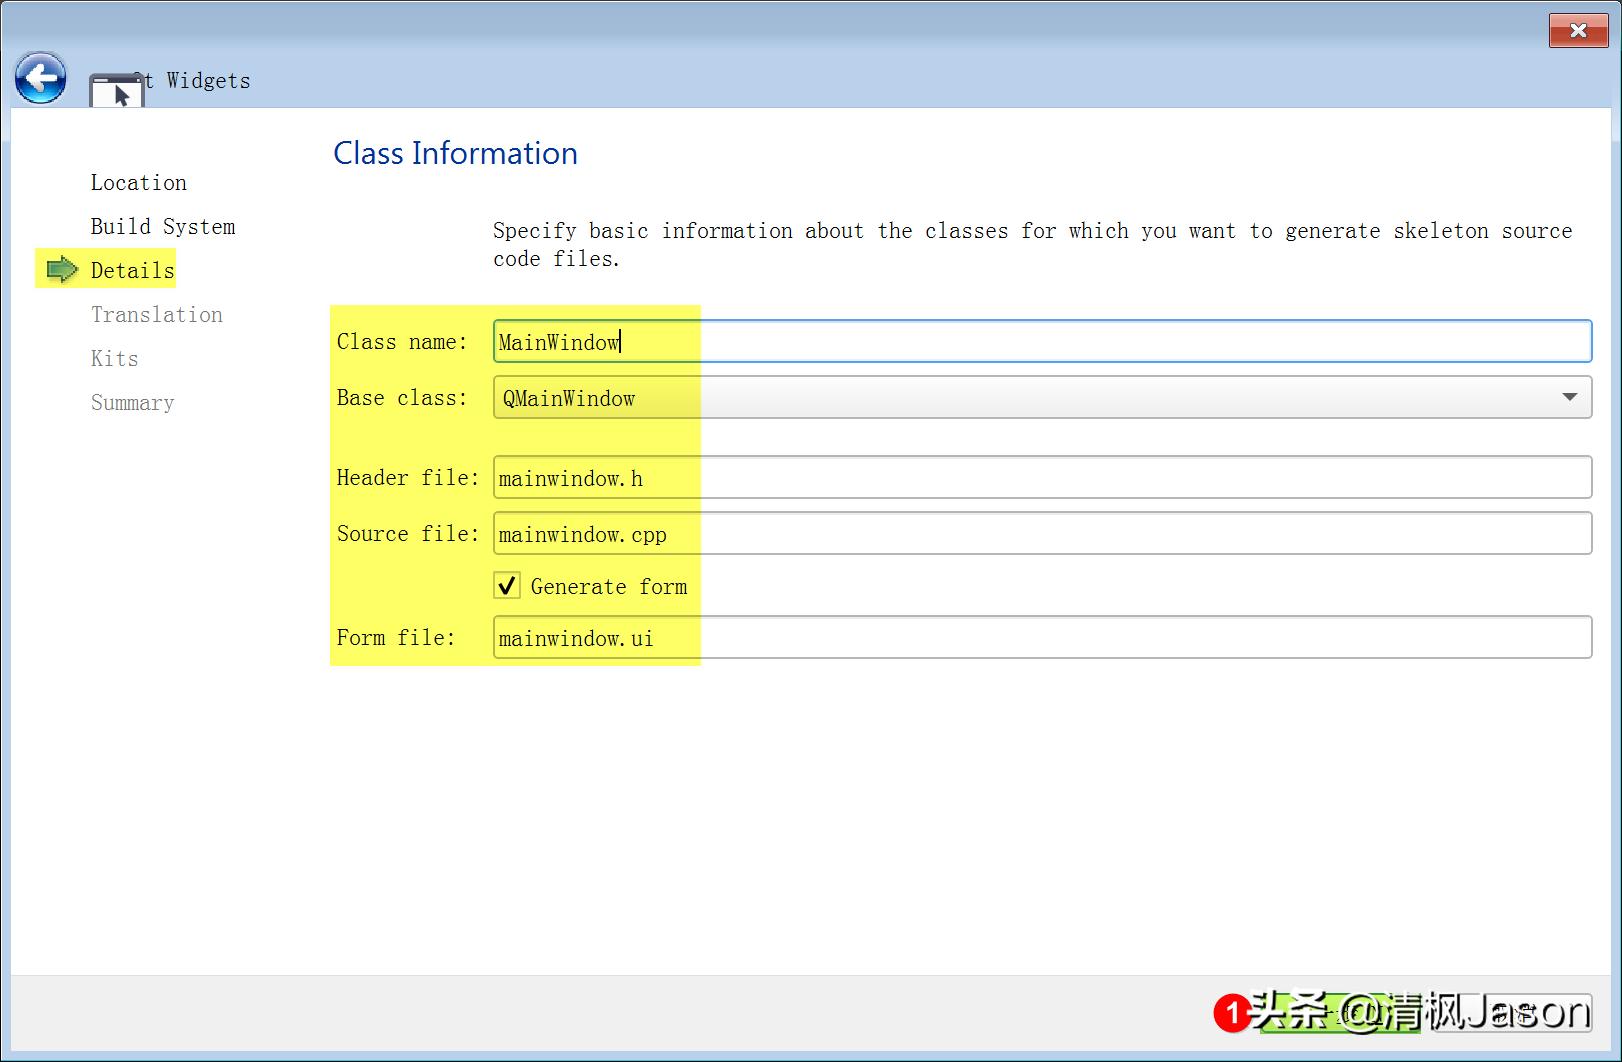Open the Build System step
This screenshot has height=1062, width=1622.
(x=163, y=226)
